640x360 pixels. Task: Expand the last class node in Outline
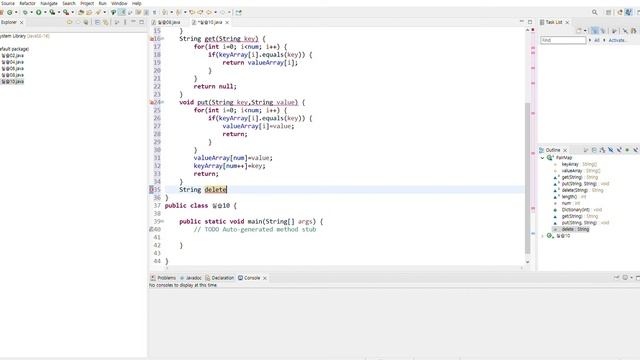[x=542, y=236]
